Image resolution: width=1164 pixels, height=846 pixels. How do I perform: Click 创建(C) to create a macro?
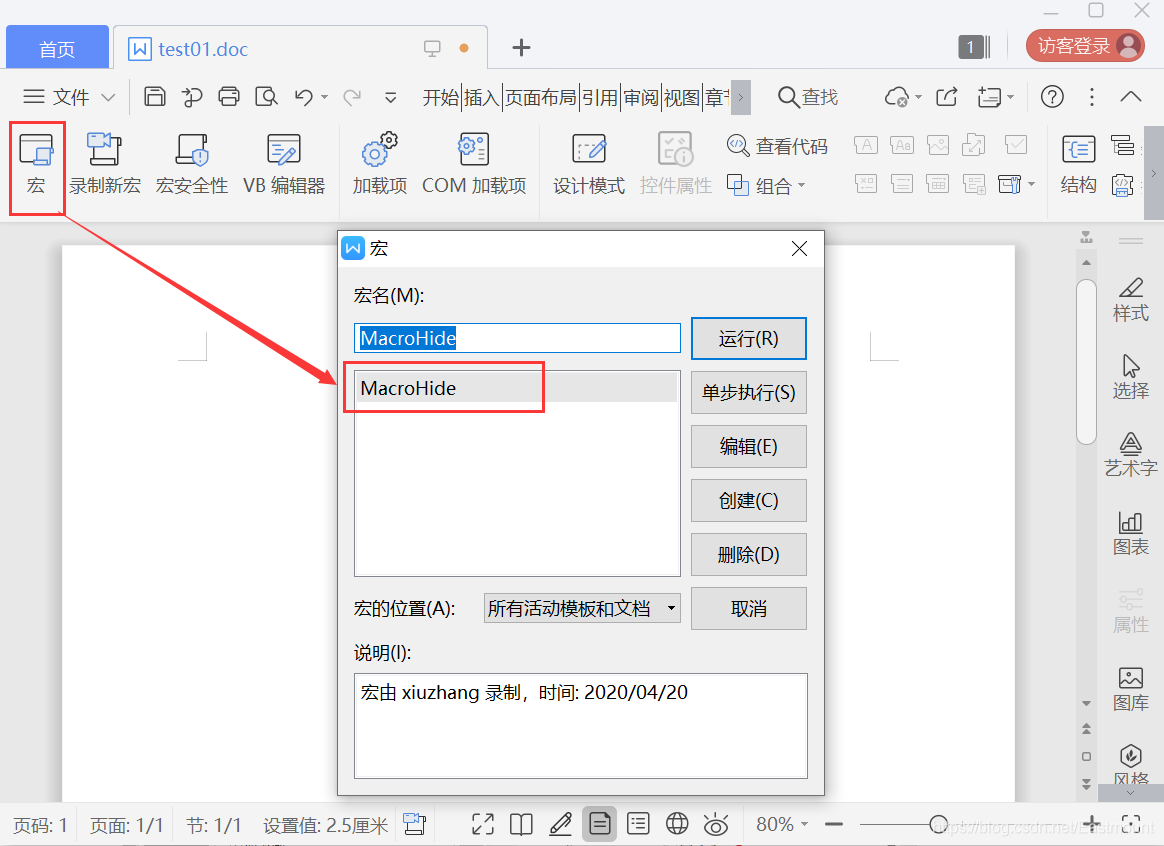pyautogui.click(x=748, y=501)
